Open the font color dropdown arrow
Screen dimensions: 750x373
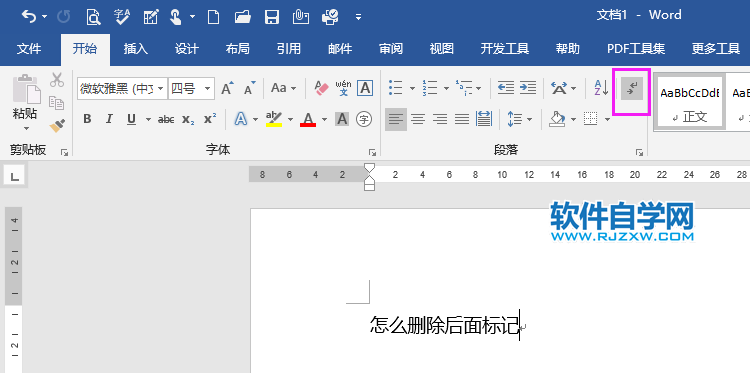(x=324, y=120)
